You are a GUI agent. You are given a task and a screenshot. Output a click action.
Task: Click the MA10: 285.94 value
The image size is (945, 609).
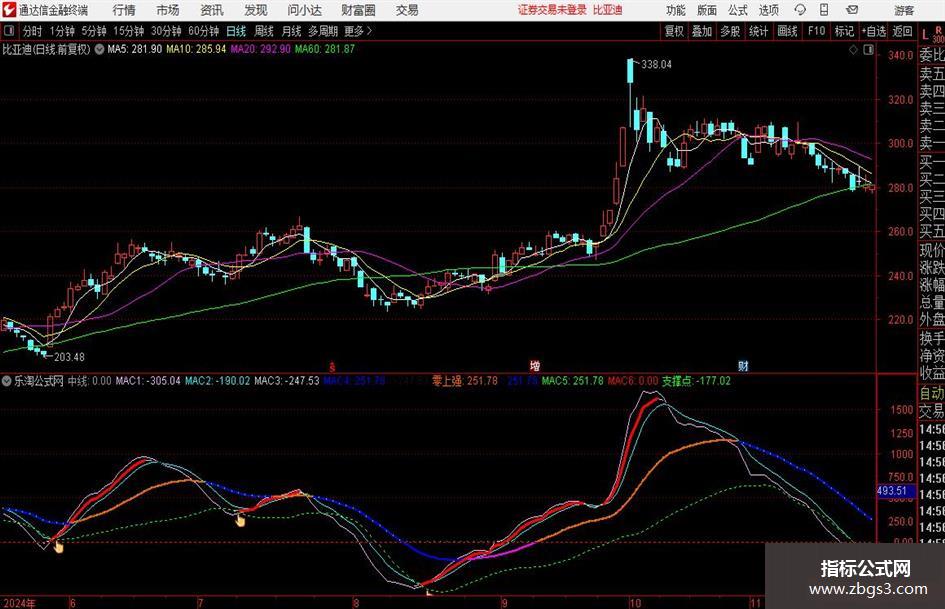pyautogui.click(x=196, y=49)
